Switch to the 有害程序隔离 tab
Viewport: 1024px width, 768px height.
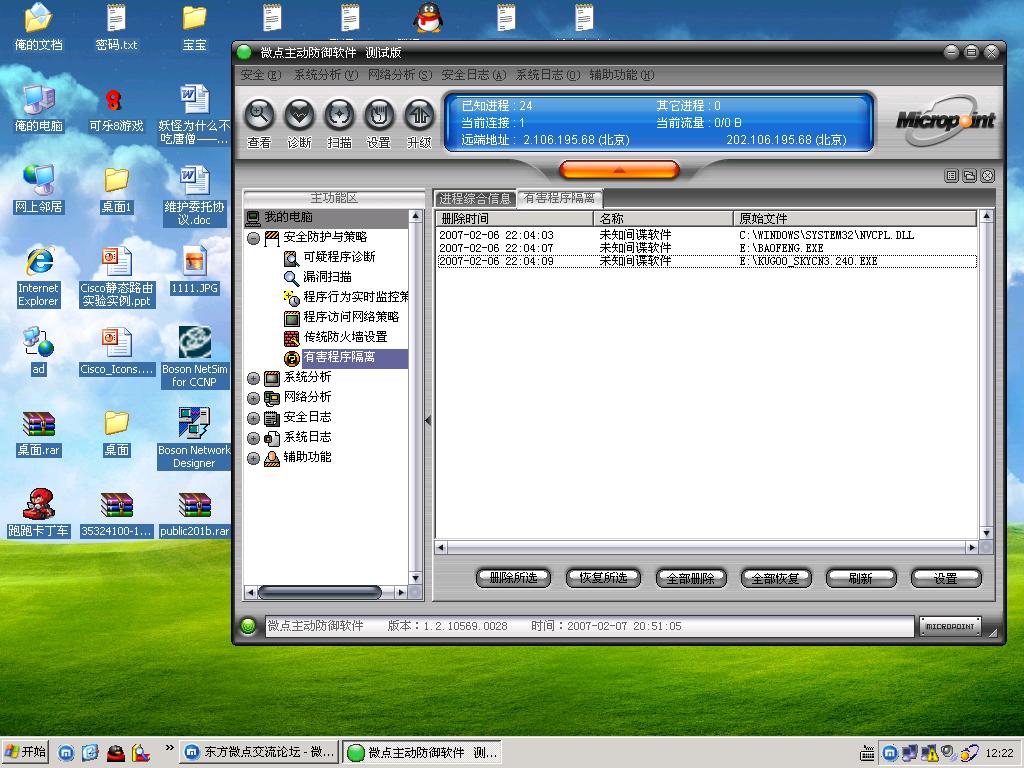click(560, 198)
